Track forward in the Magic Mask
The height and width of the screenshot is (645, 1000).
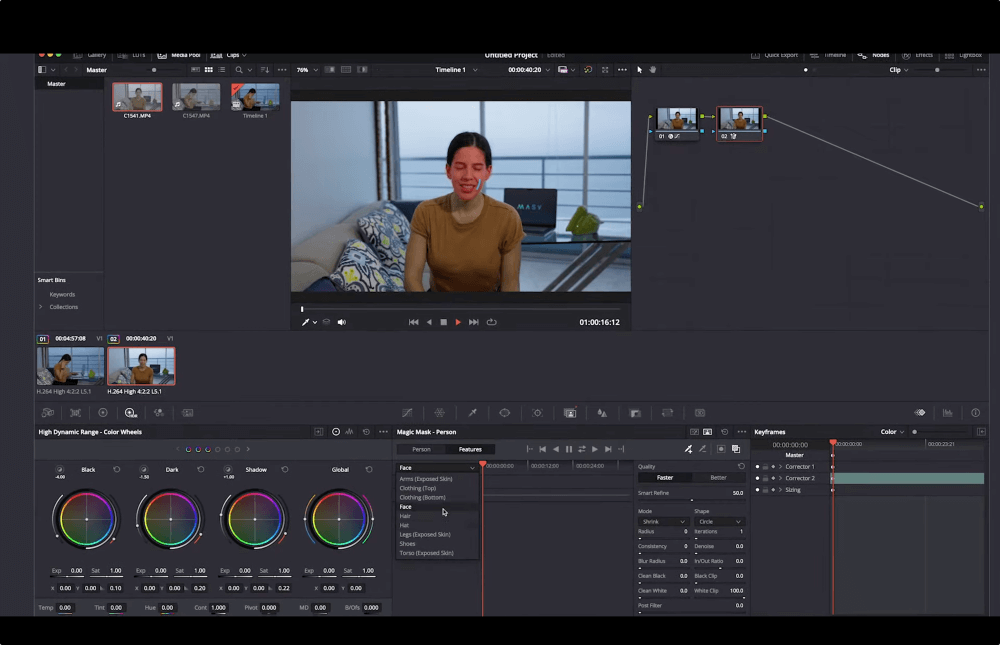coord(594,449)
